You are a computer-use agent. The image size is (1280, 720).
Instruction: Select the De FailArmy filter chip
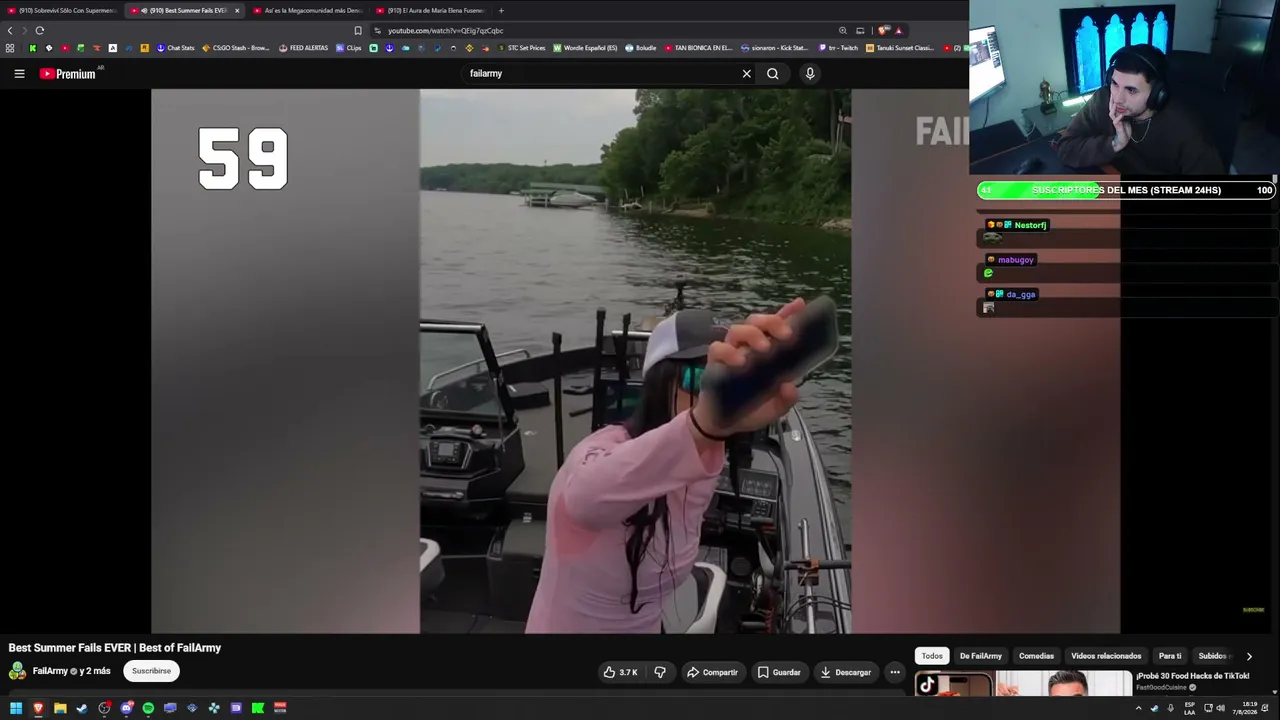coord(981,656)
